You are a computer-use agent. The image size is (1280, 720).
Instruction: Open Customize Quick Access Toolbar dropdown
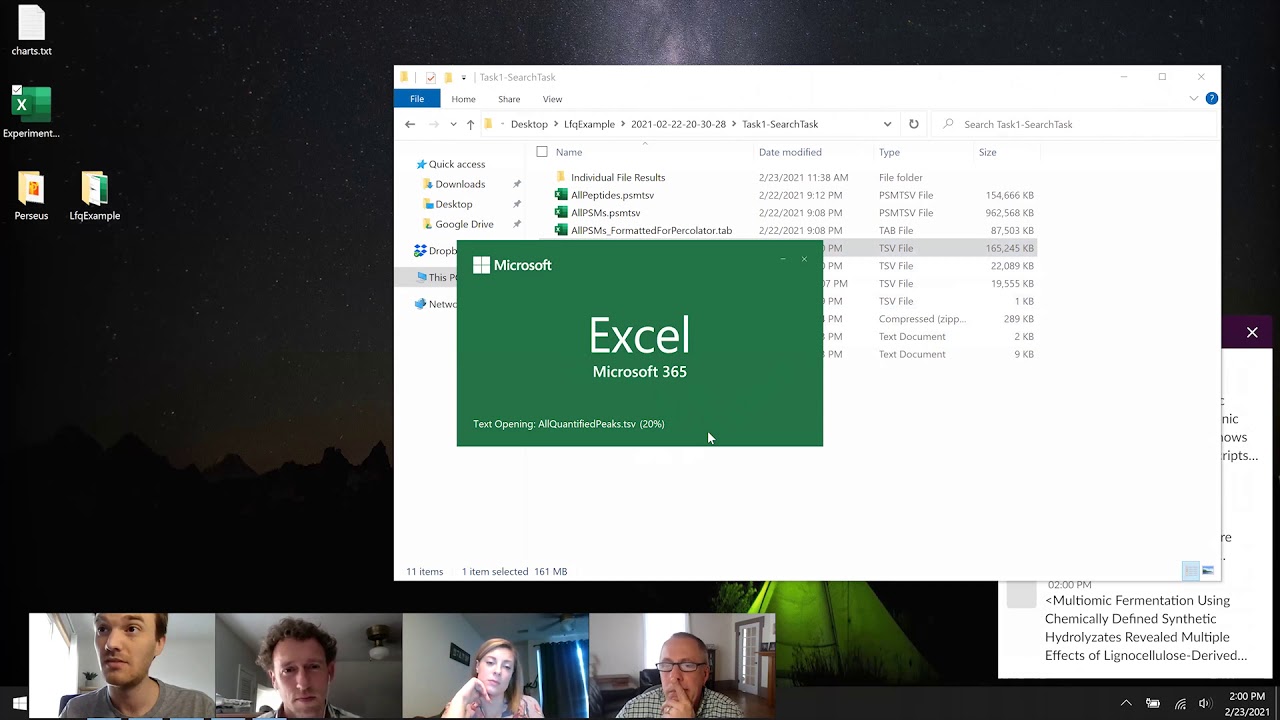464,77
